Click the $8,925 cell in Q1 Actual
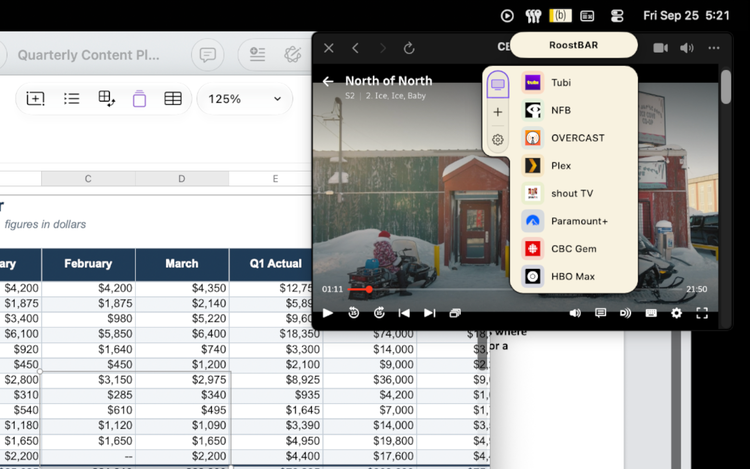The height and width of the screenshot is (469, 750). tap(276, 380)
